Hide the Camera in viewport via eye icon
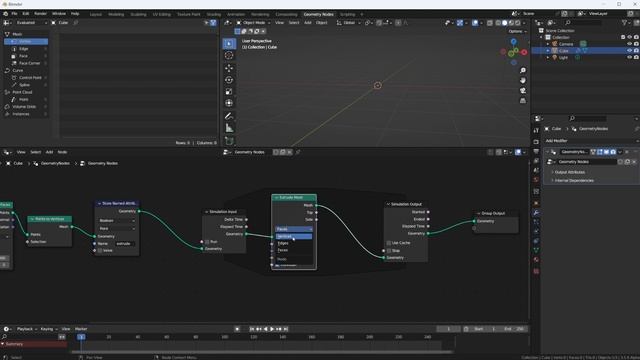Image resolution: width=640 pixels, height=360 pixels. [629, 44]
